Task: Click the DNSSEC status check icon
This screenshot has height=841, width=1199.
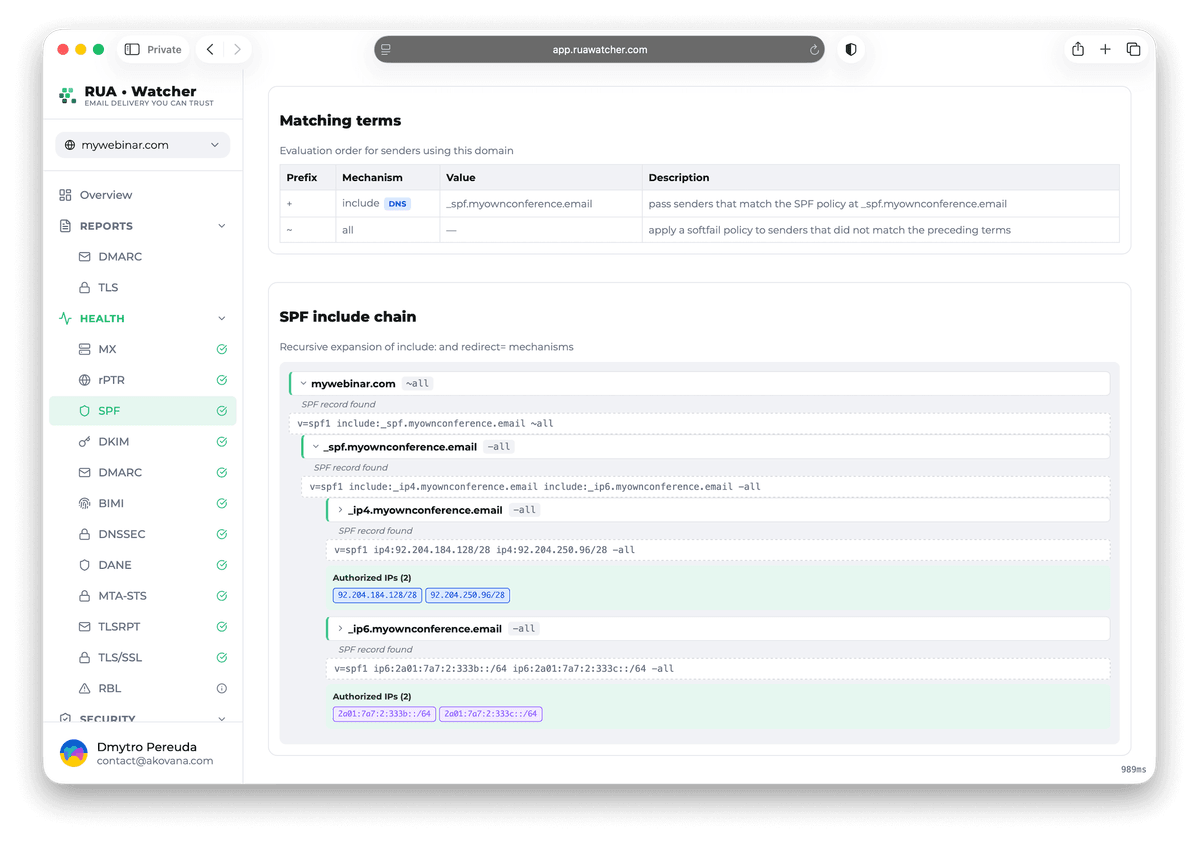Action: click(222, 534)
